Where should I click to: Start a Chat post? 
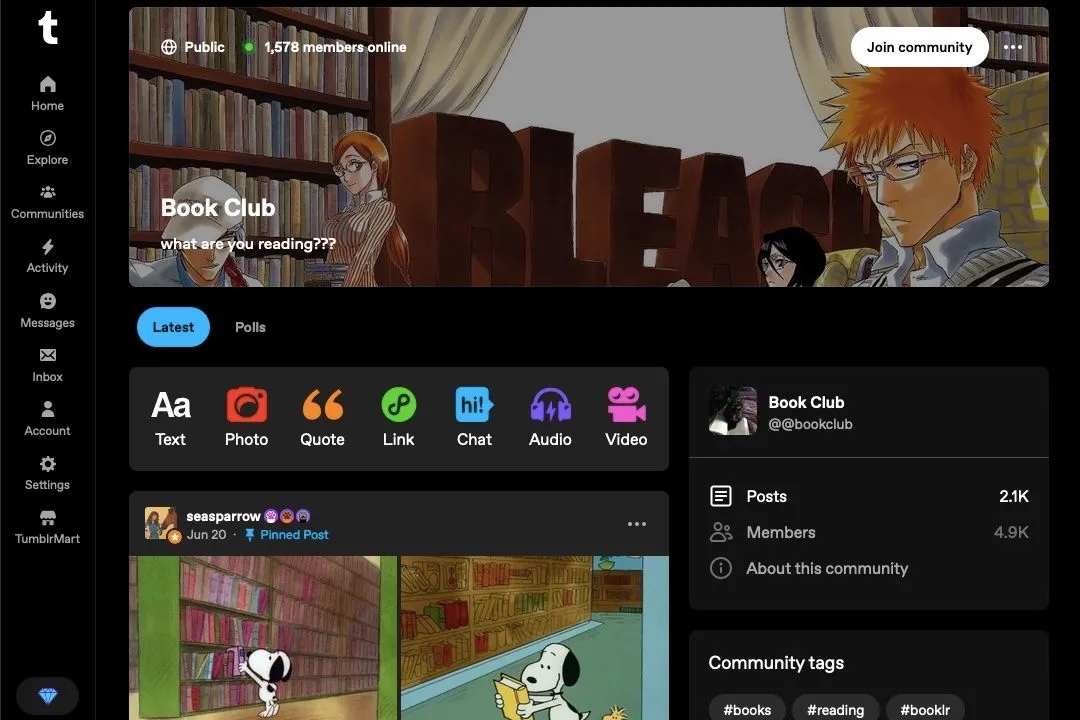point(474,415)
